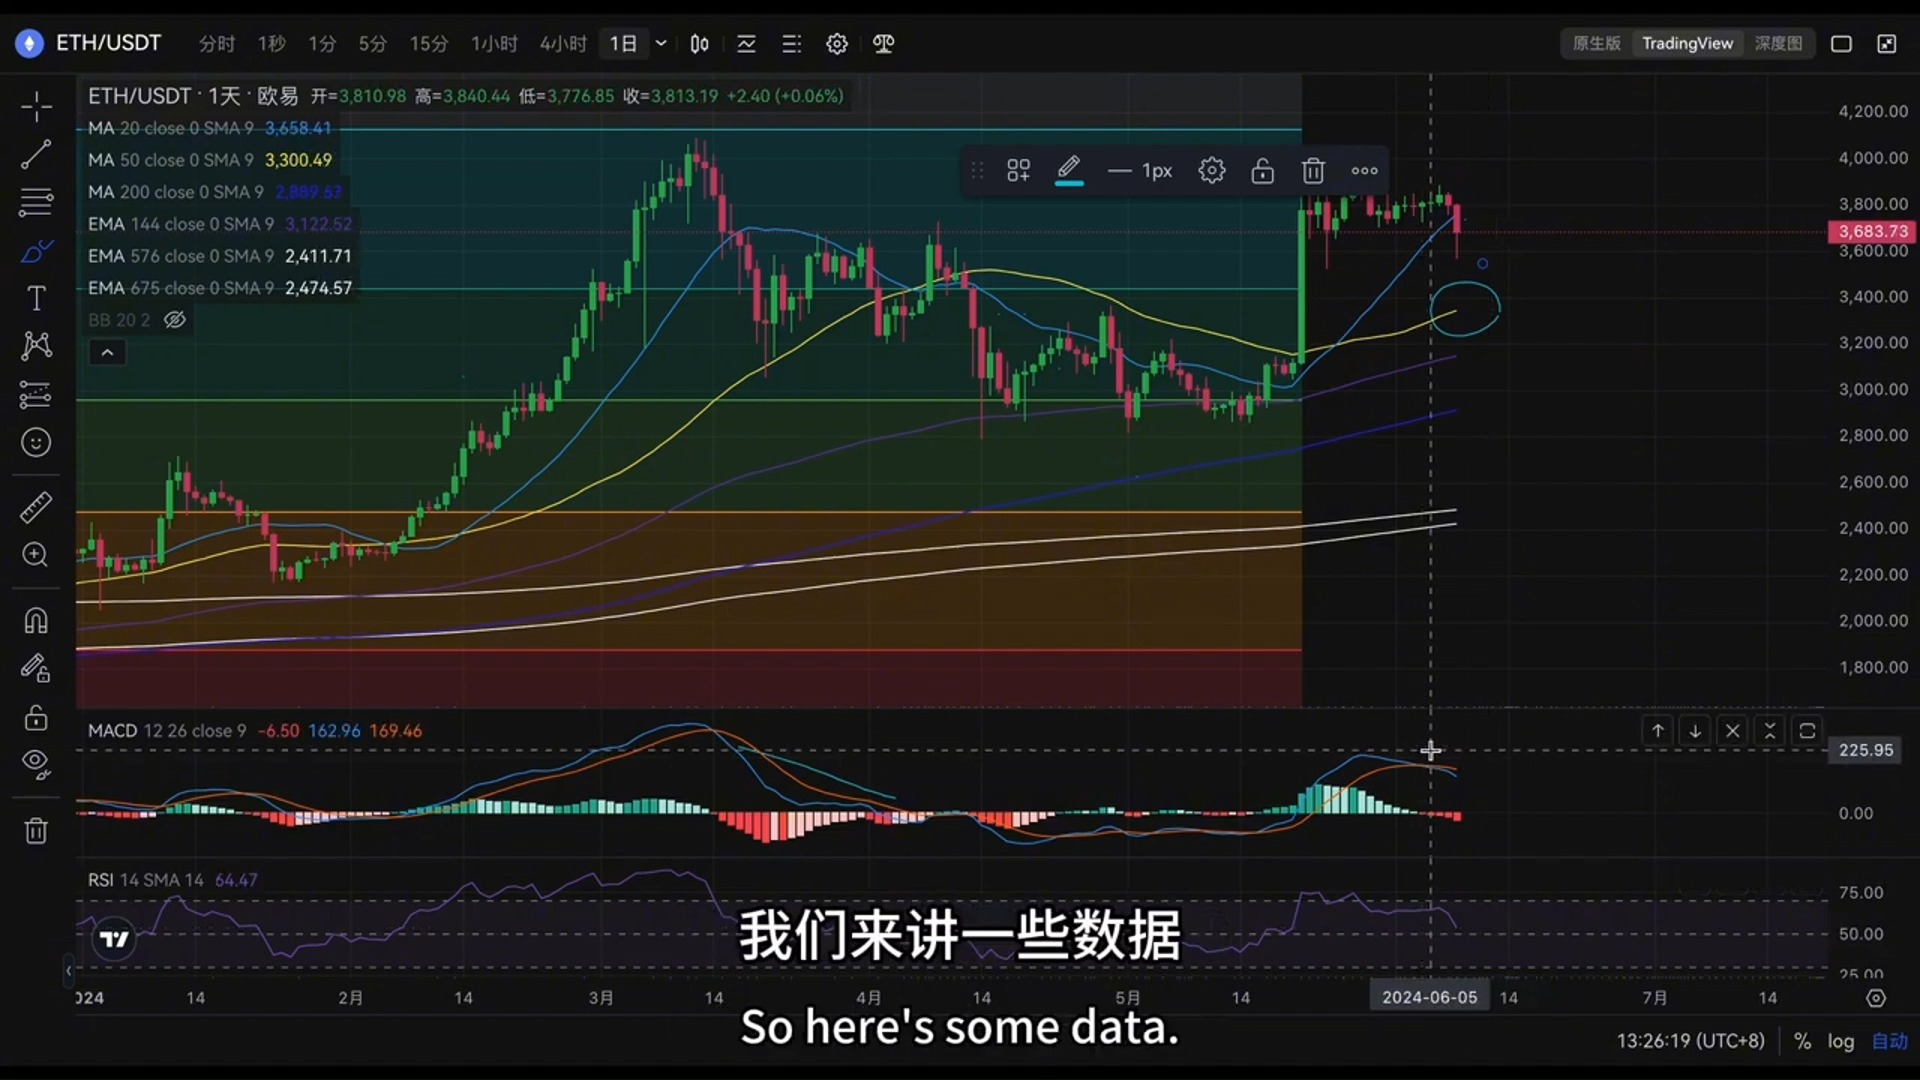Select the brush drawing tool

[x=36, y=250]
